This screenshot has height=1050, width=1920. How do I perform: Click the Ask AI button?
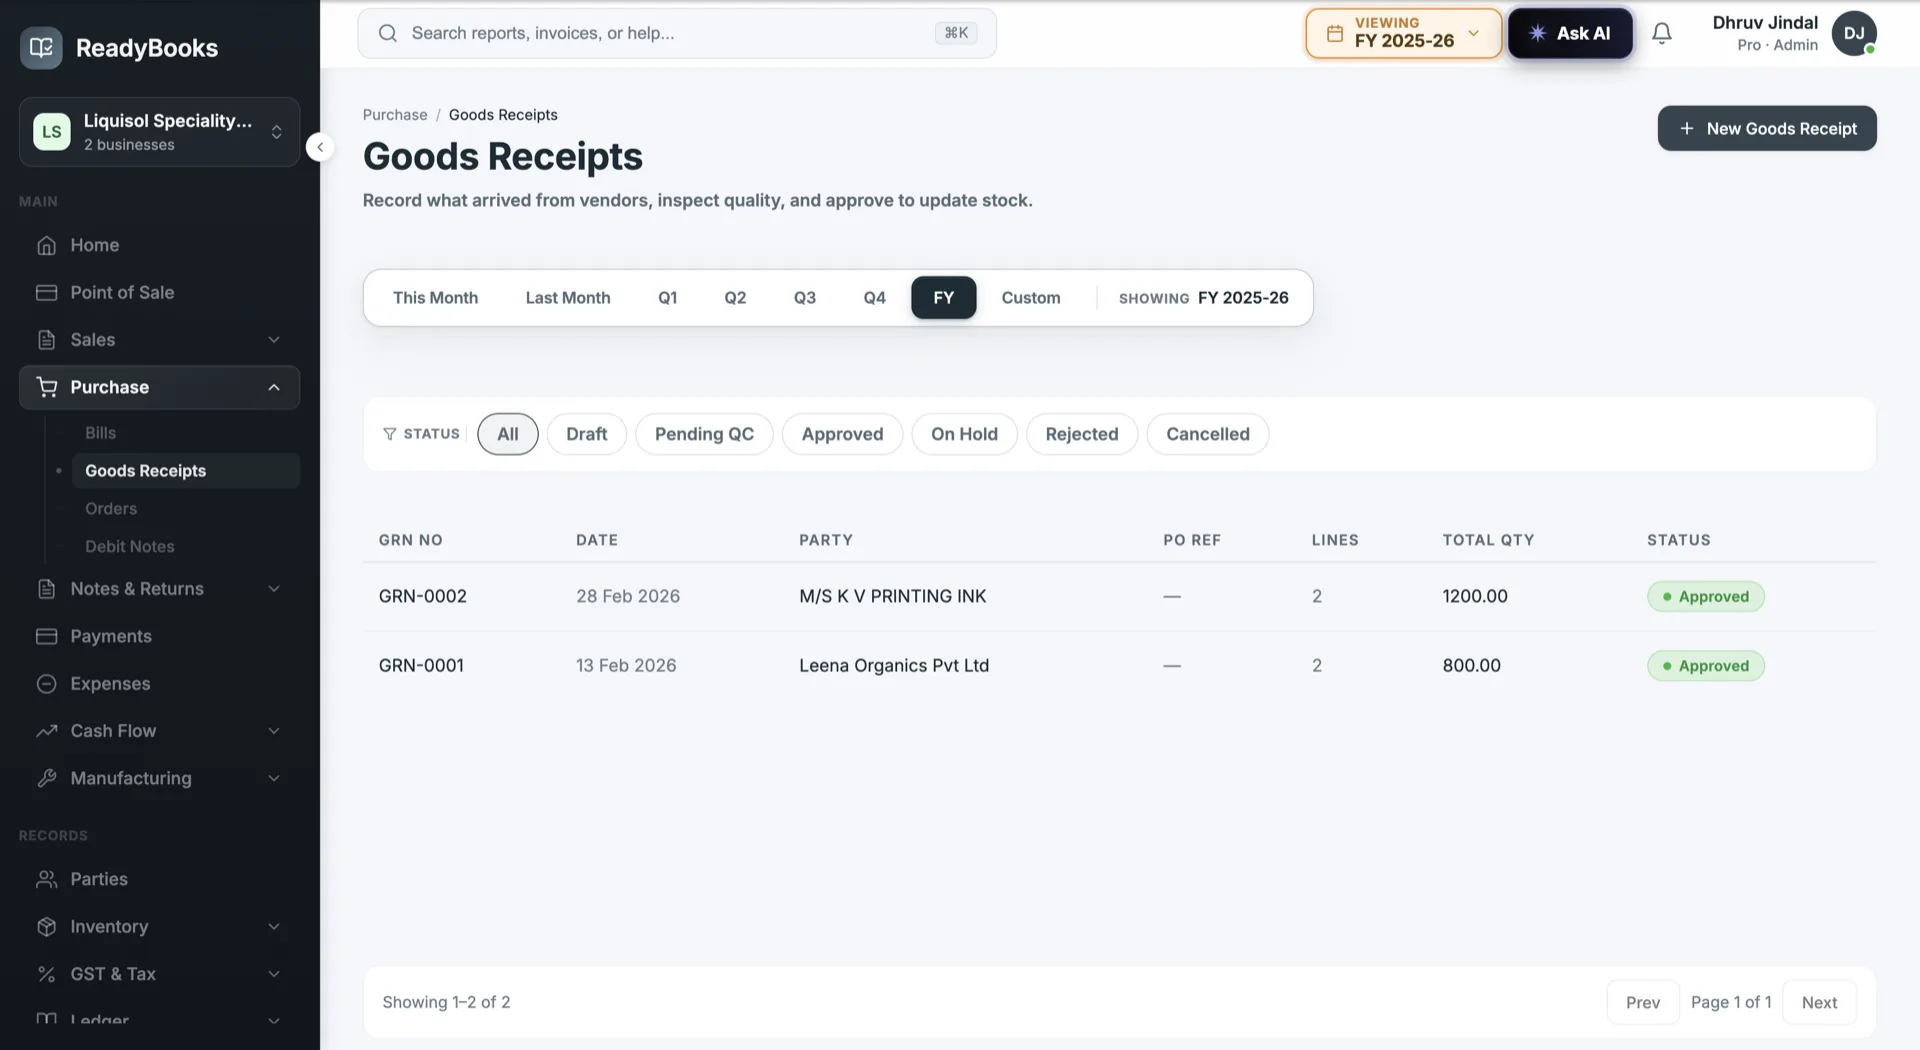coord(1570,33)
